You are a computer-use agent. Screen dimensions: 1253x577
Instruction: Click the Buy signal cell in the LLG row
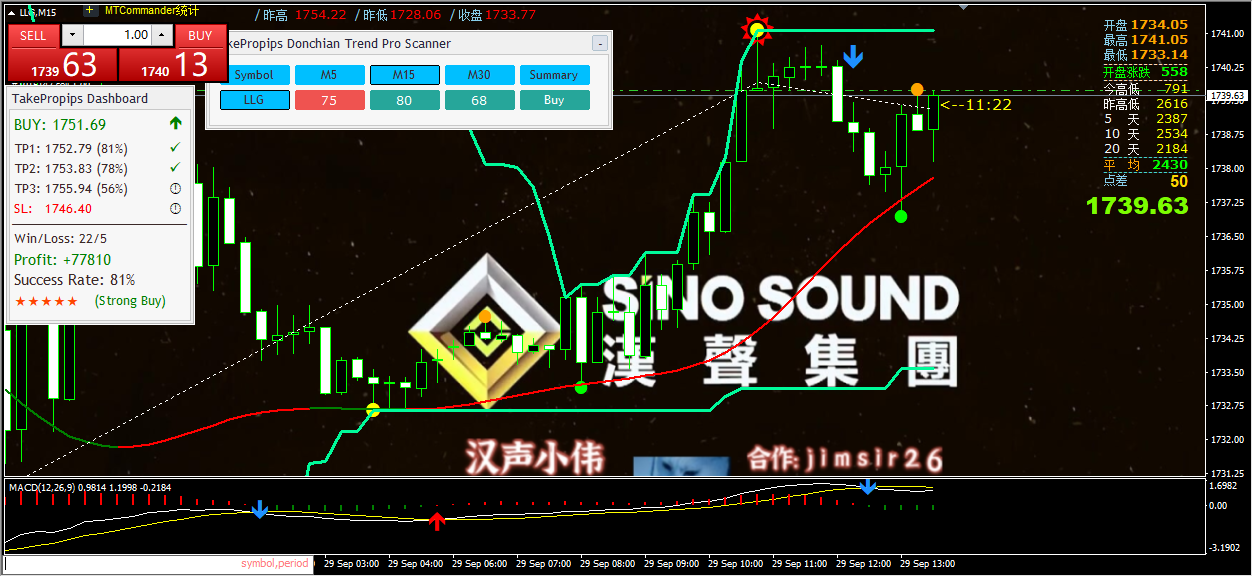click(554, 100)
